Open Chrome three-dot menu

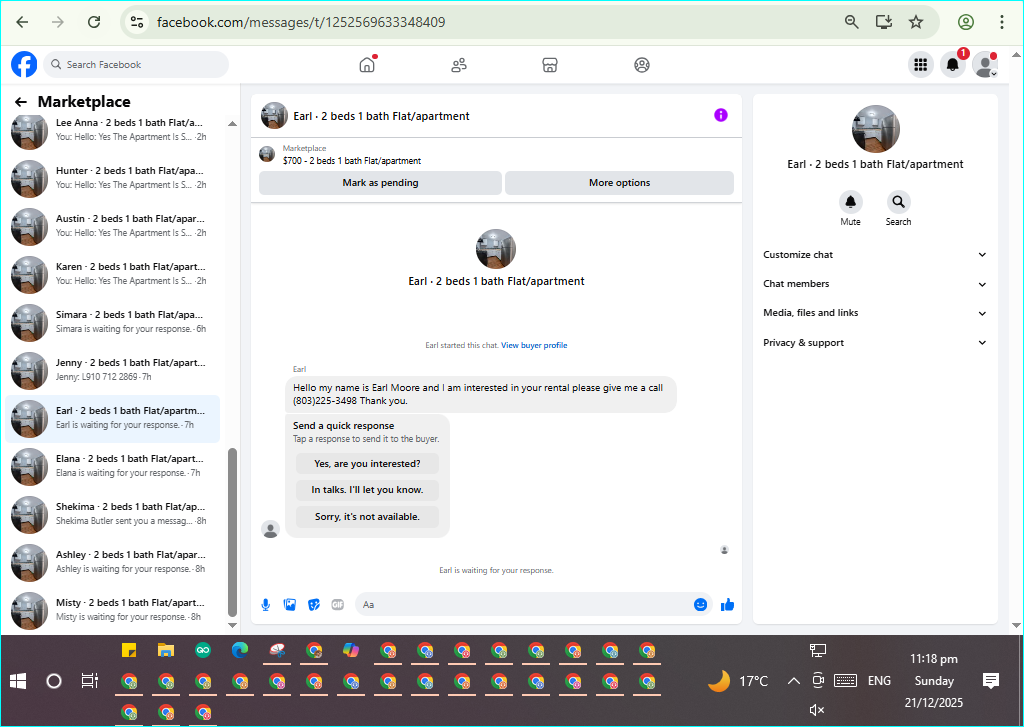(x=1001, y=22)
